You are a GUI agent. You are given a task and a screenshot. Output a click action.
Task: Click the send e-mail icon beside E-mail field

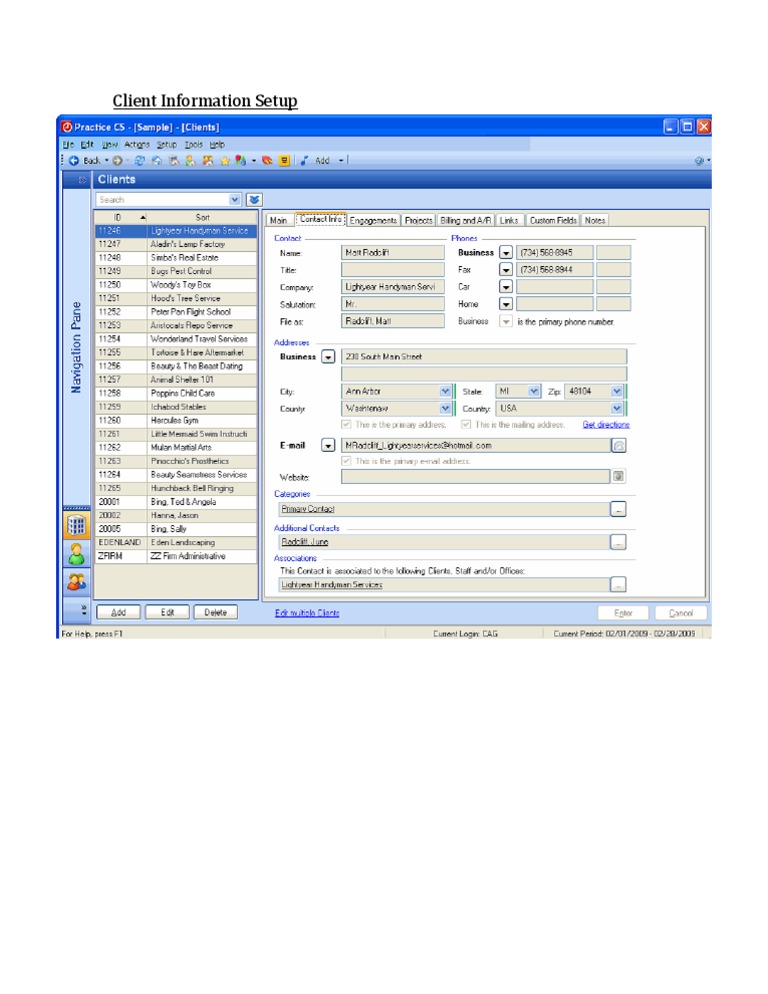pos(618,446)
